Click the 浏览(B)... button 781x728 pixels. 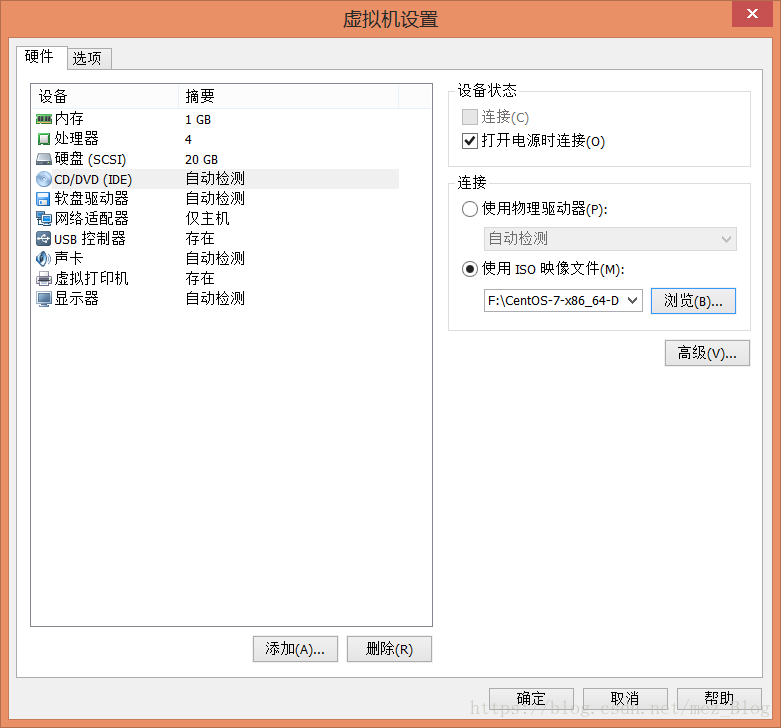pos(693,301)
